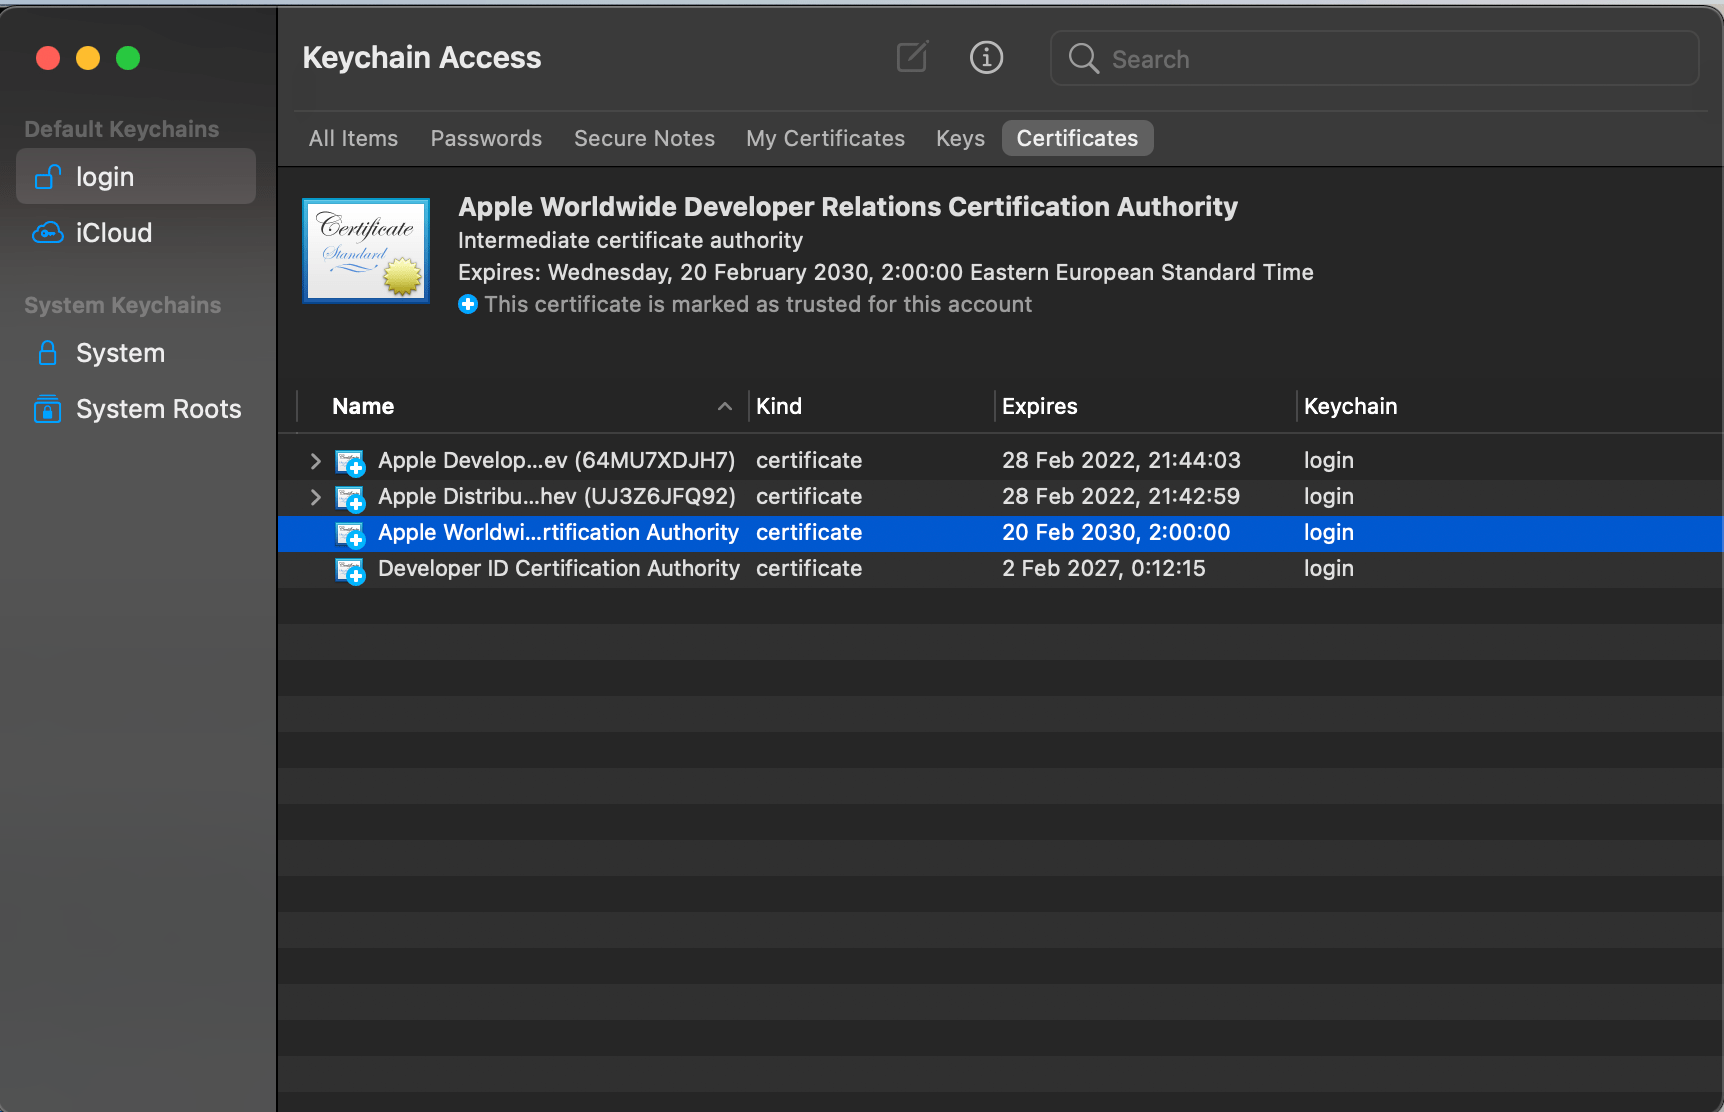Click the edit pencil icon
This screenshot has width=1724, height=1112.
[911, 57]
